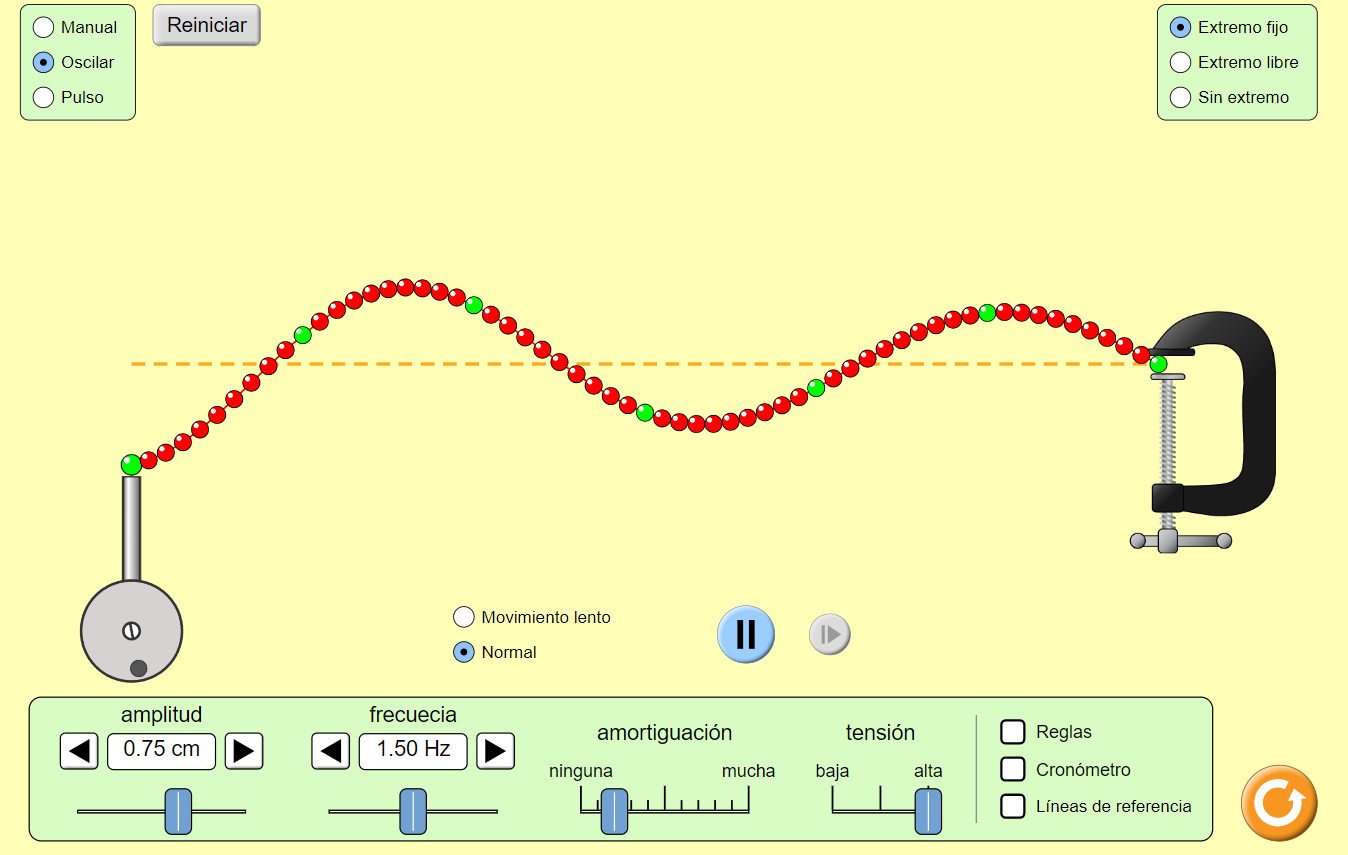Enable Movimiento lento playback speed

[x=463, y=617]
